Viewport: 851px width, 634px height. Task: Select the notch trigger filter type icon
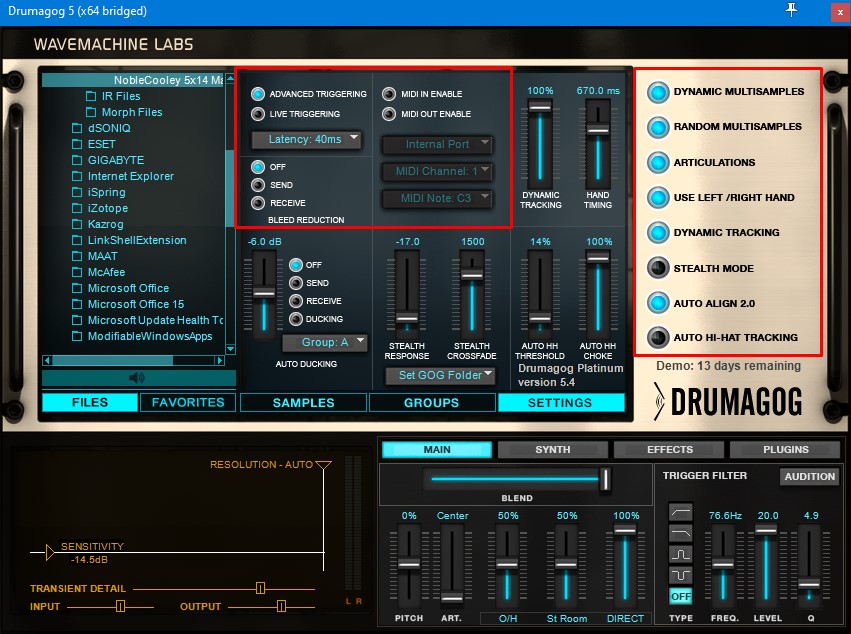(681, 575)
